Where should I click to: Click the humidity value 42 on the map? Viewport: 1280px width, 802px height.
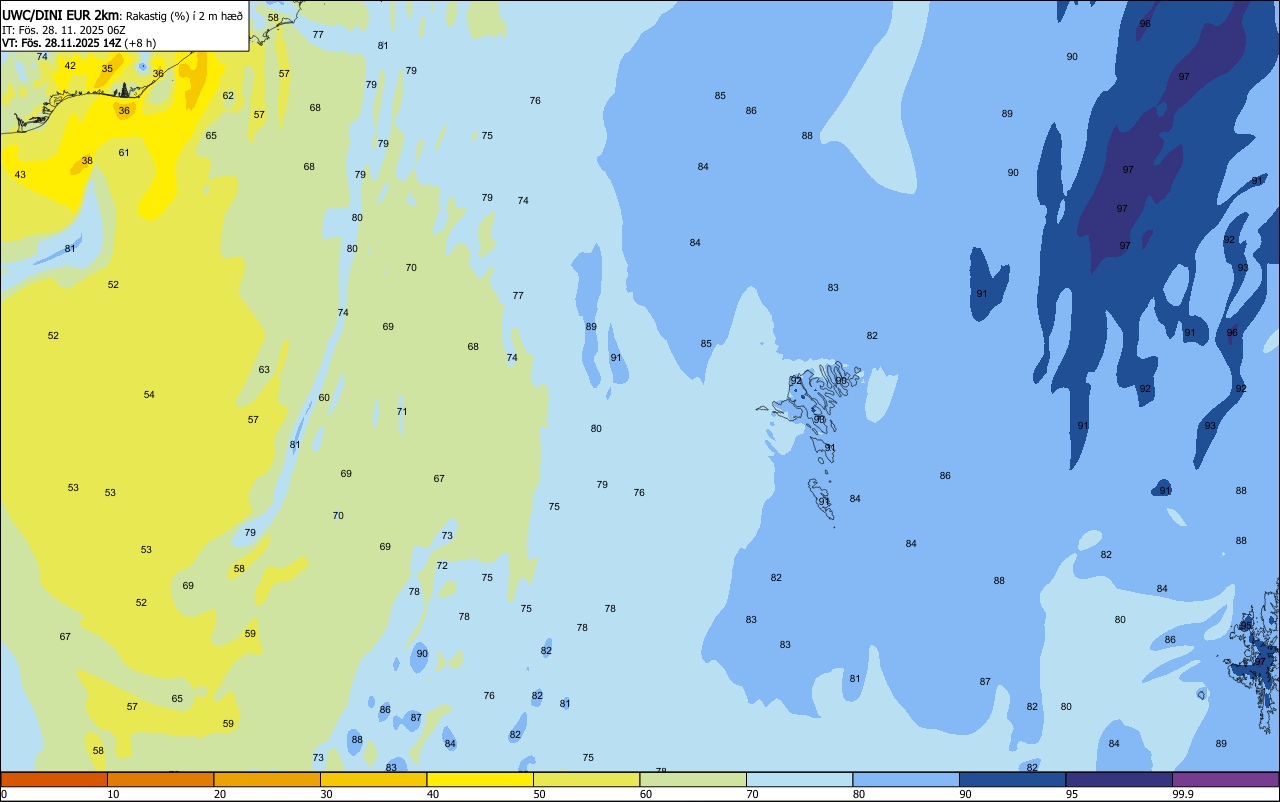(70, 66)
